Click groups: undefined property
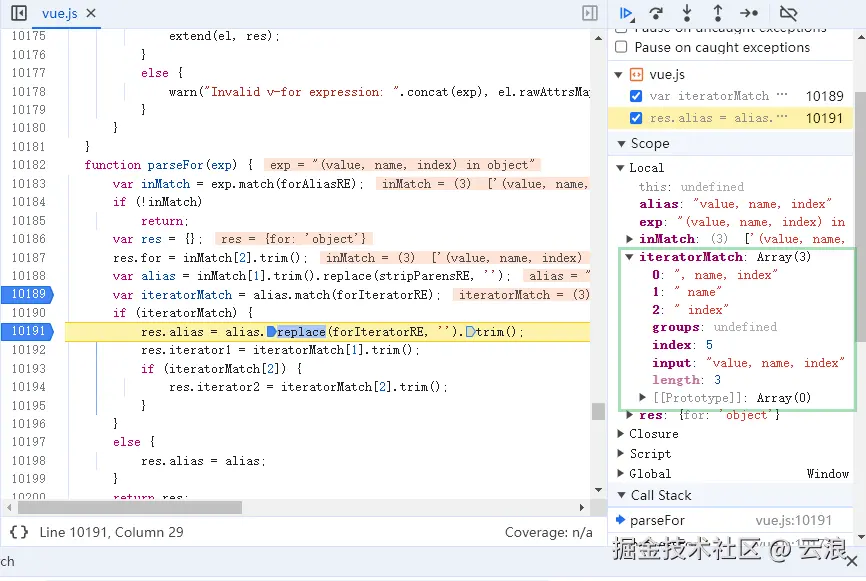Viewport: 866px width, 581px height. tap(714, 327)
